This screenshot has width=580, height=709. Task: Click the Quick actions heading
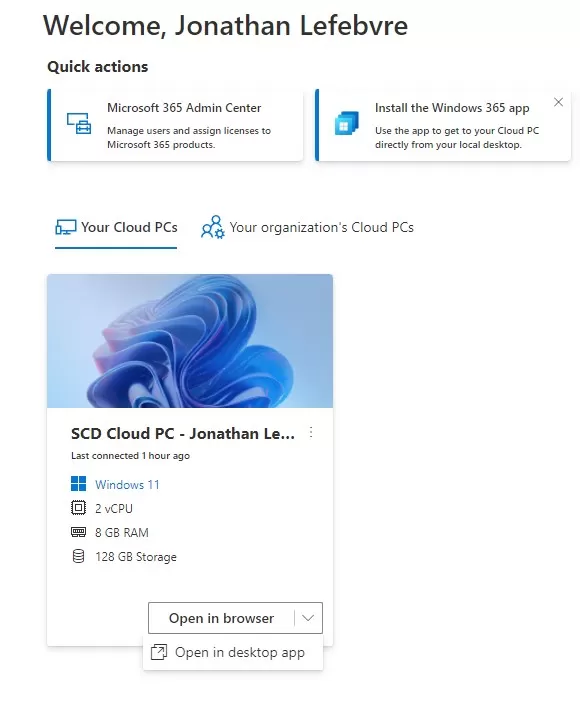point(98,66)
